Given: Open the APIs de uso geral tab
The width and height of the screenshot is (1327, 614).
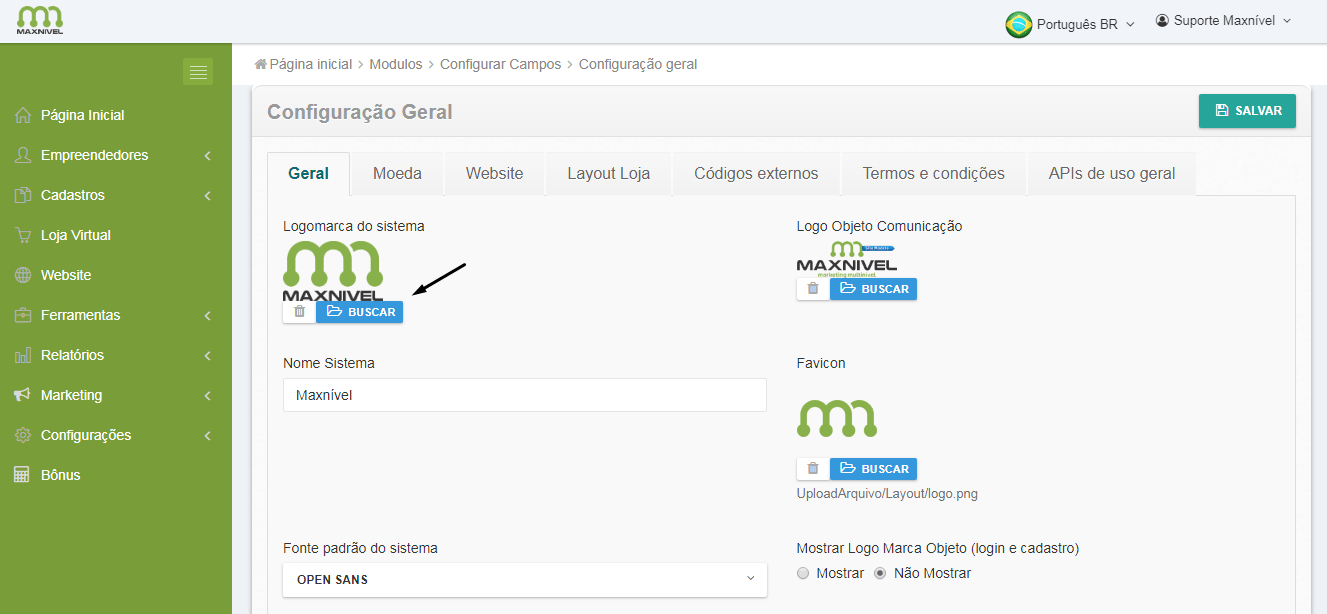Looking at the screenshot, I should click(1112, 173).
